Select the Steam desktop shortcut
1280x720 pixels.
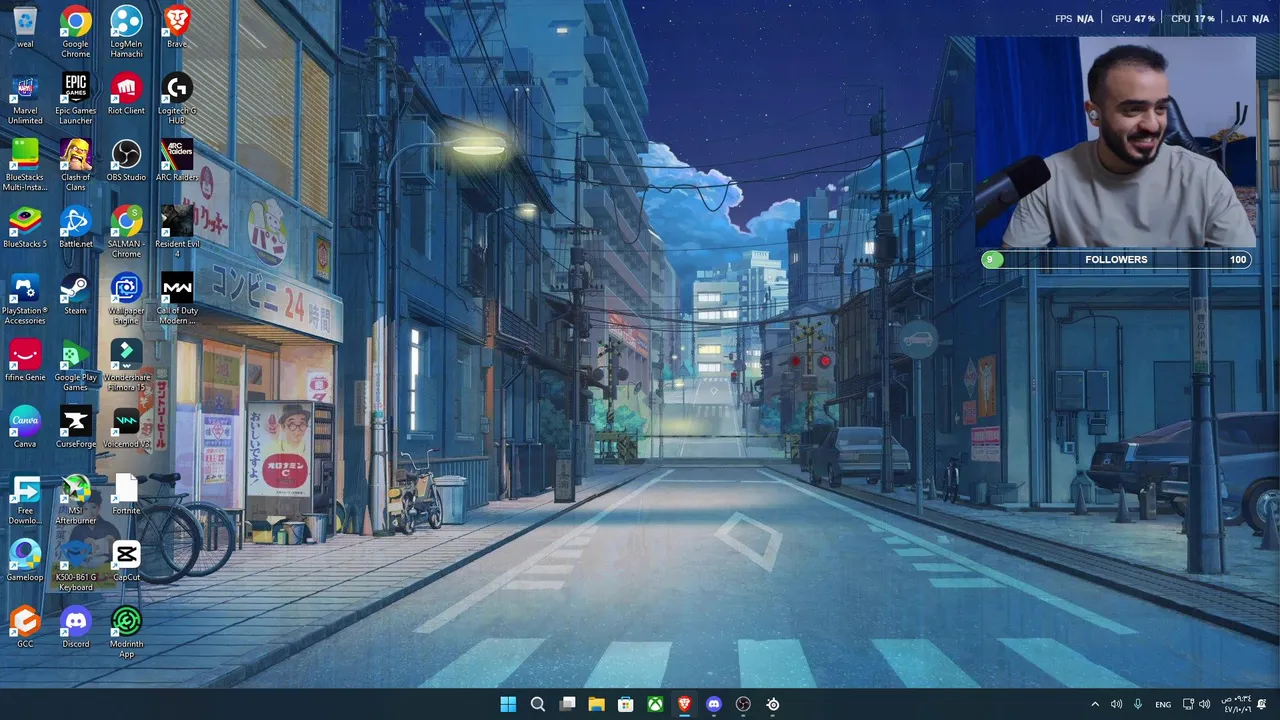coord(76,294)
